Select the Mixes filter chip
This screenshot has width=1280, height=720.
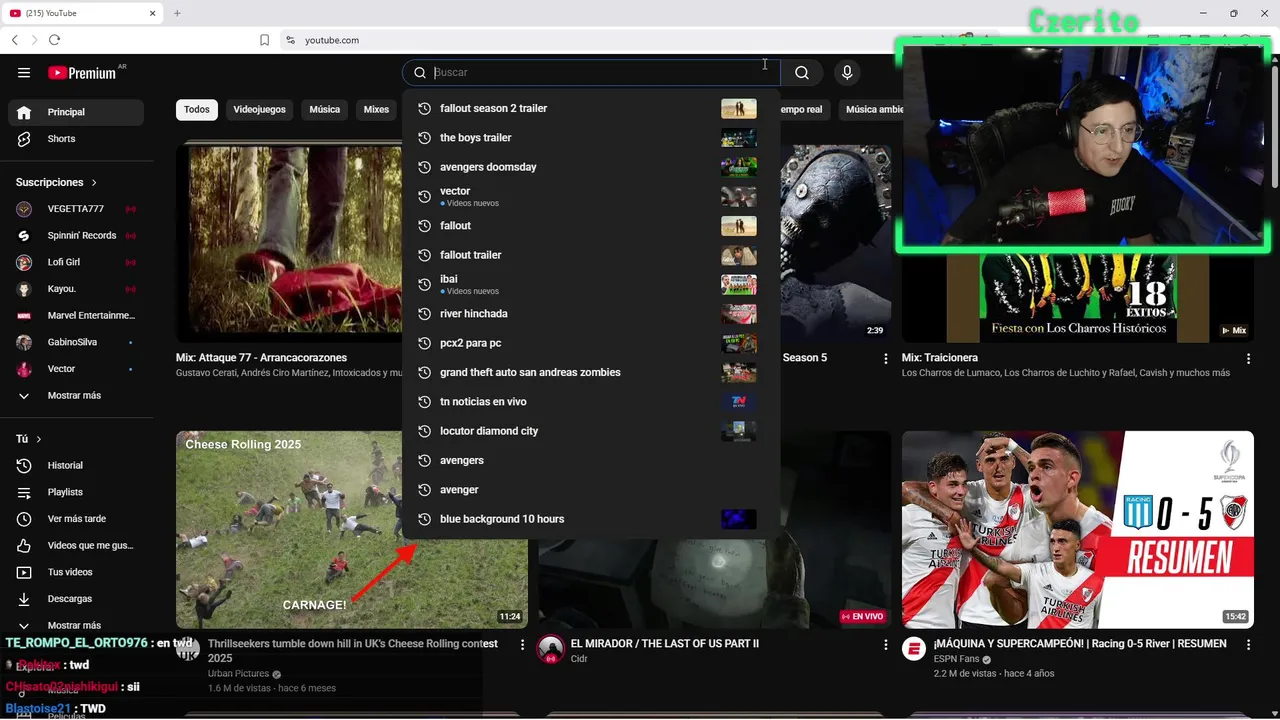(x=376, y=109)
